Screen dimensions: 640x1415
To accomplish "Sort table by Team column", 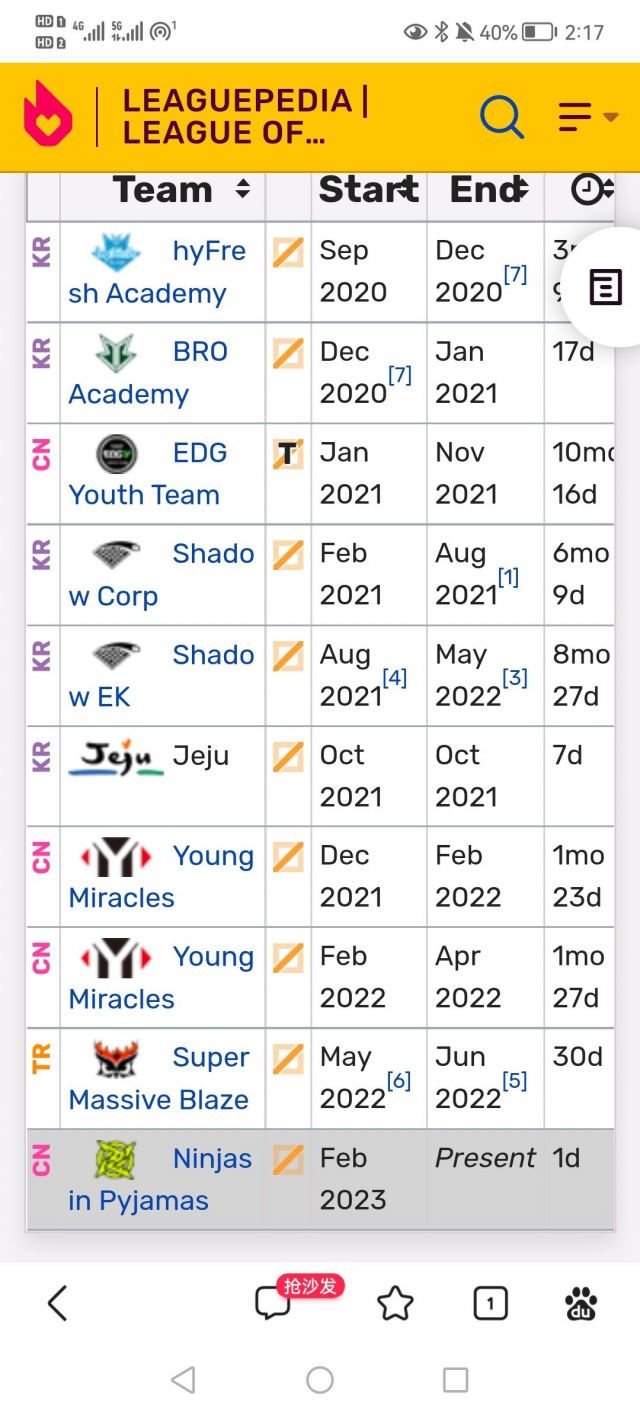I will [242, 189].
